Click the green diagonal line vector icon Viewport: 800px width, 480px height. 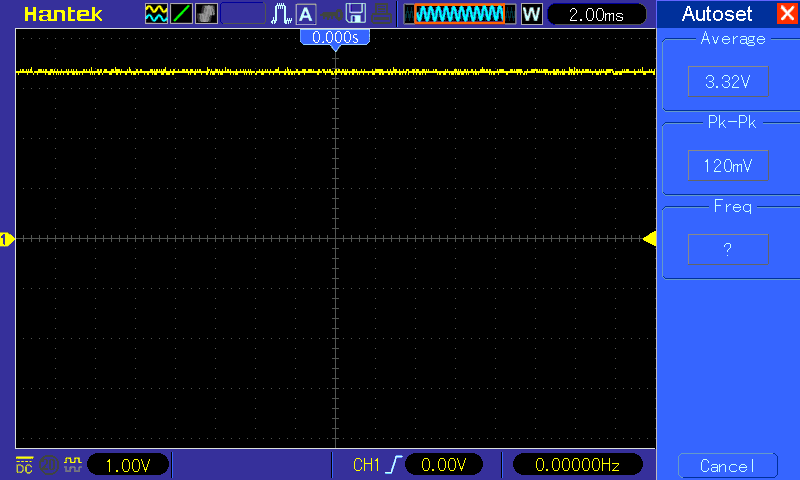pyautogui.click(x=181, y=14)
